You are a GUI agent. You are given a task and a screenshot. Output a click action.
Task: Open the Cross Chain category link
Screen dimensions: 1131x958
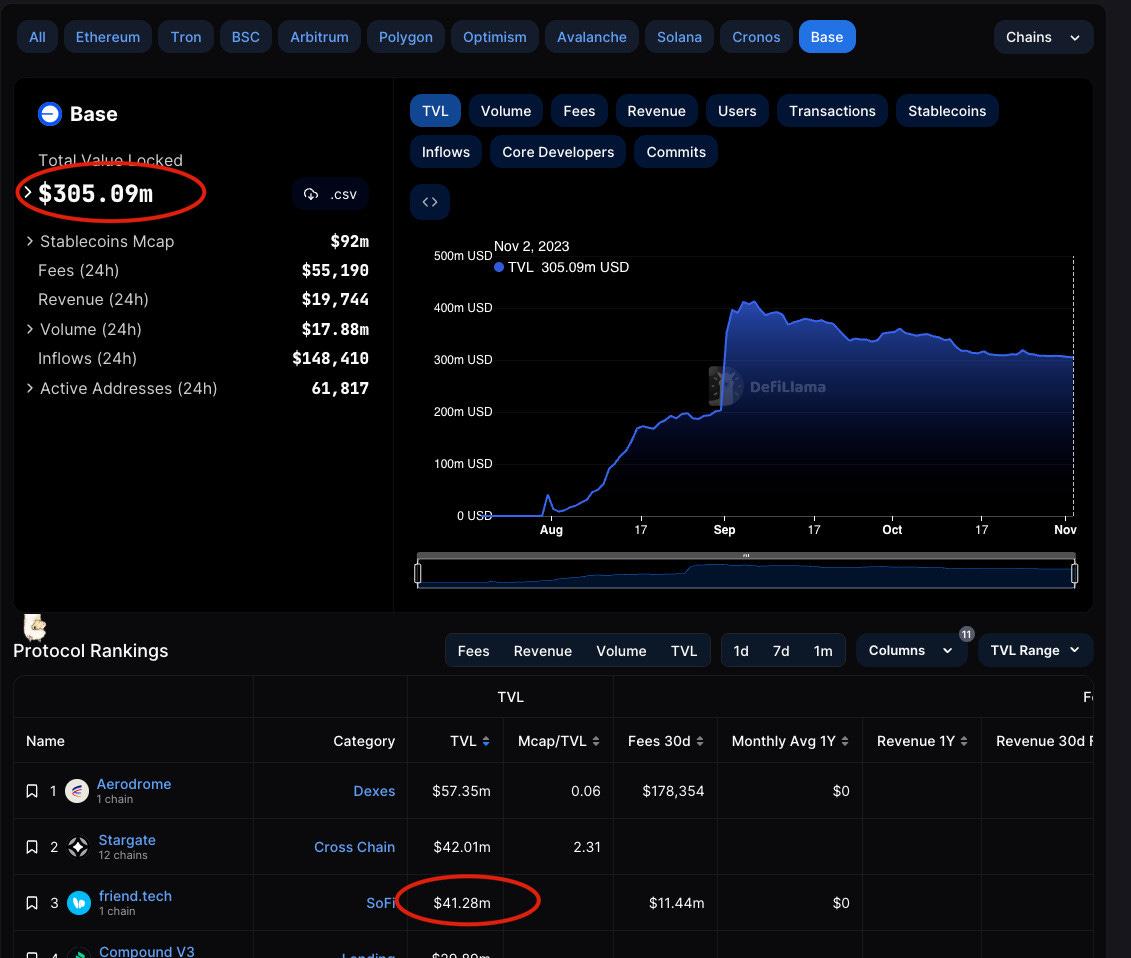(x=354, y=847)
